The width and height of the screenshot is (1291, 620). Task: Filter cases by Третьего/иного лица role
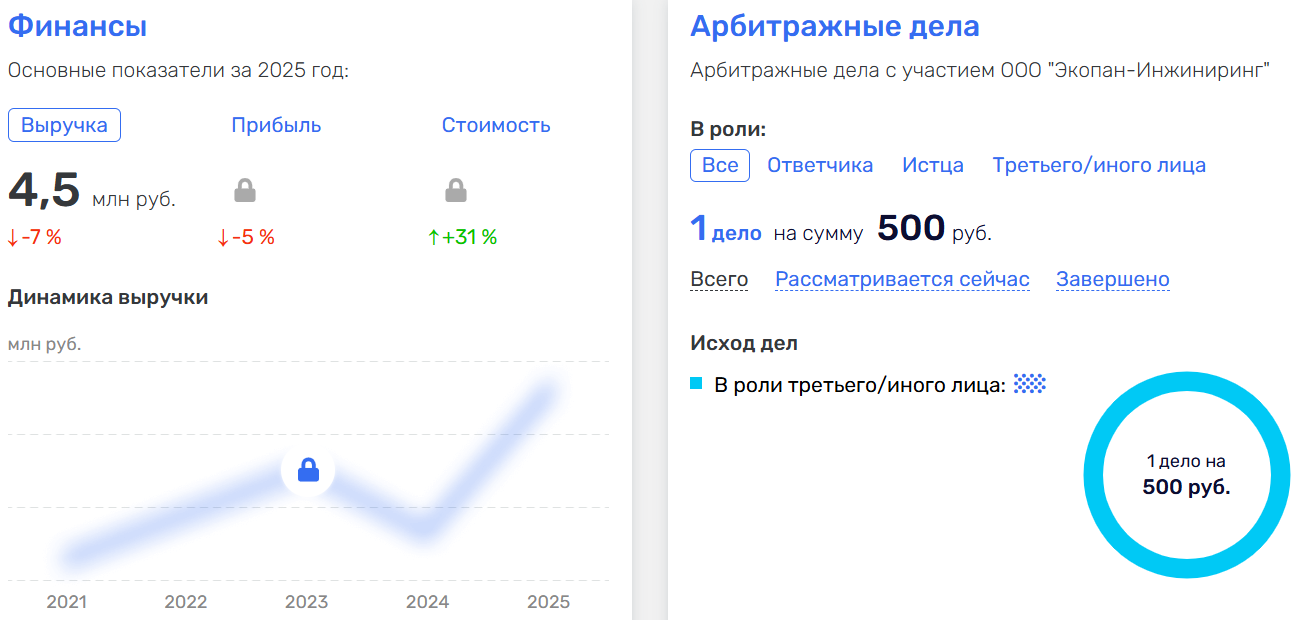[x=1099, y=166]
